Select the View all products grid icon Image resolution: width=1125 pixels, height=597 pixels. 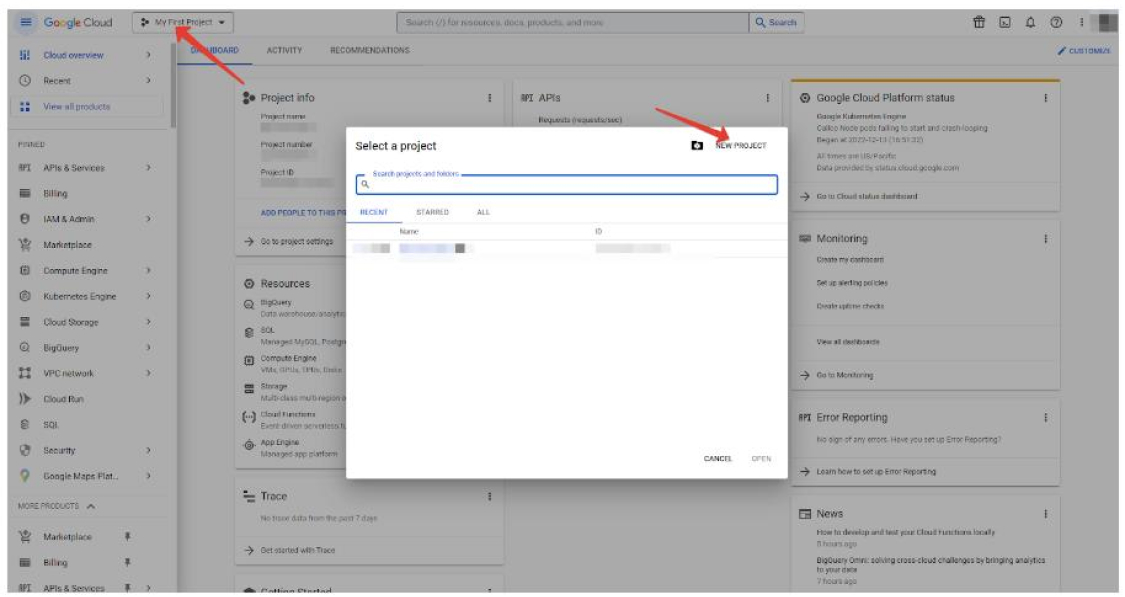[x=25, y=106]
